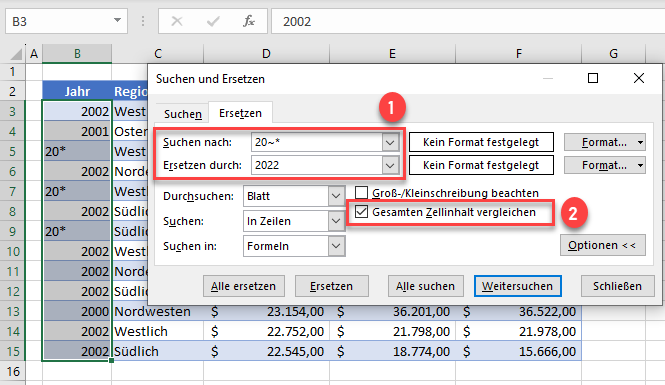Select column F header
Viewport: 665px width, 385px height.
tap(519, 54)
